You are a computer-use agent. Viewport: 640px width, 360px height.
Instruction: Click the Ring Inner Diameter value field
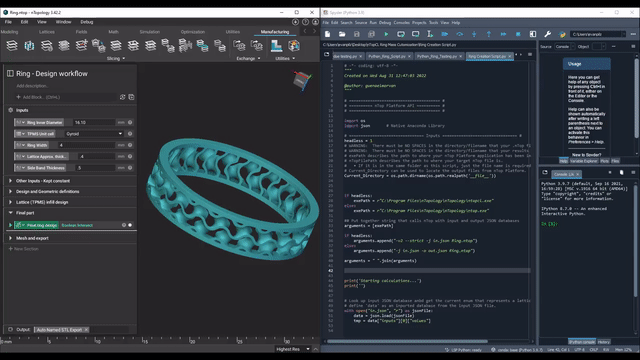94,122
